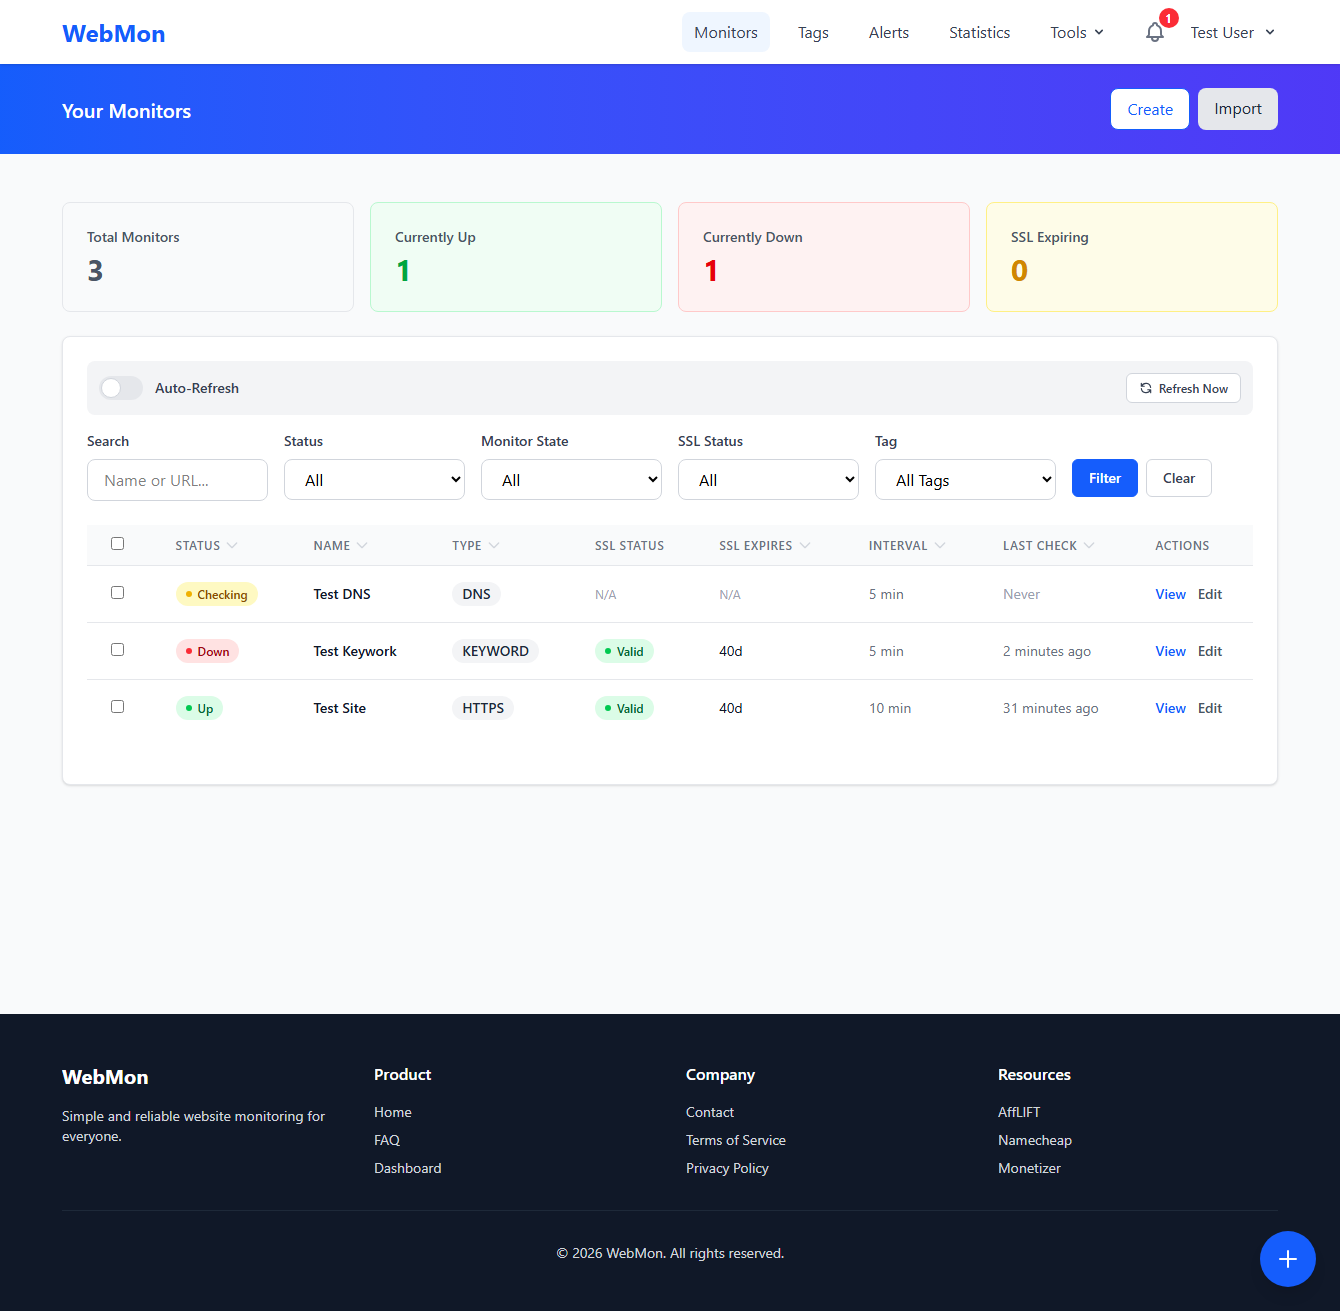This screenshot has height=1311, width=1340.
Task: Click the floating plus button at bottom right
Action: pyautogui.click(x=1288, y=1259)
